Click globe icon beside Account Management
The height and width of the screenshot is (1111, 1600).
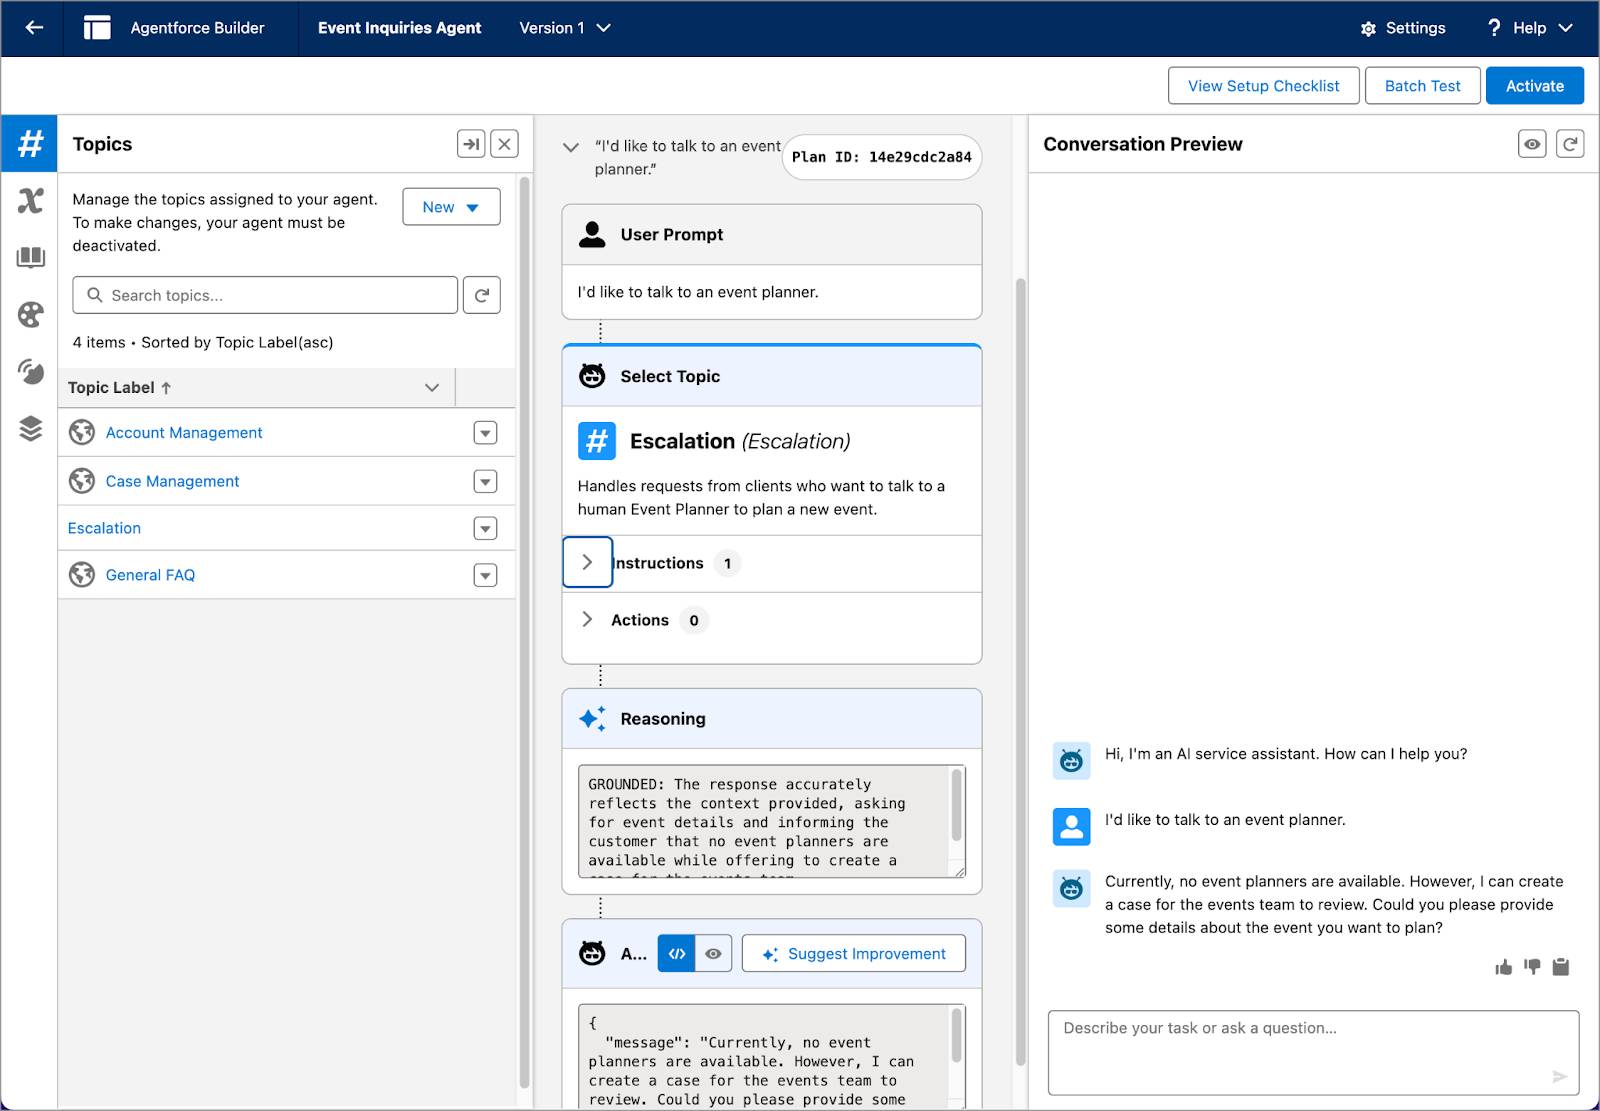(82, 433)
